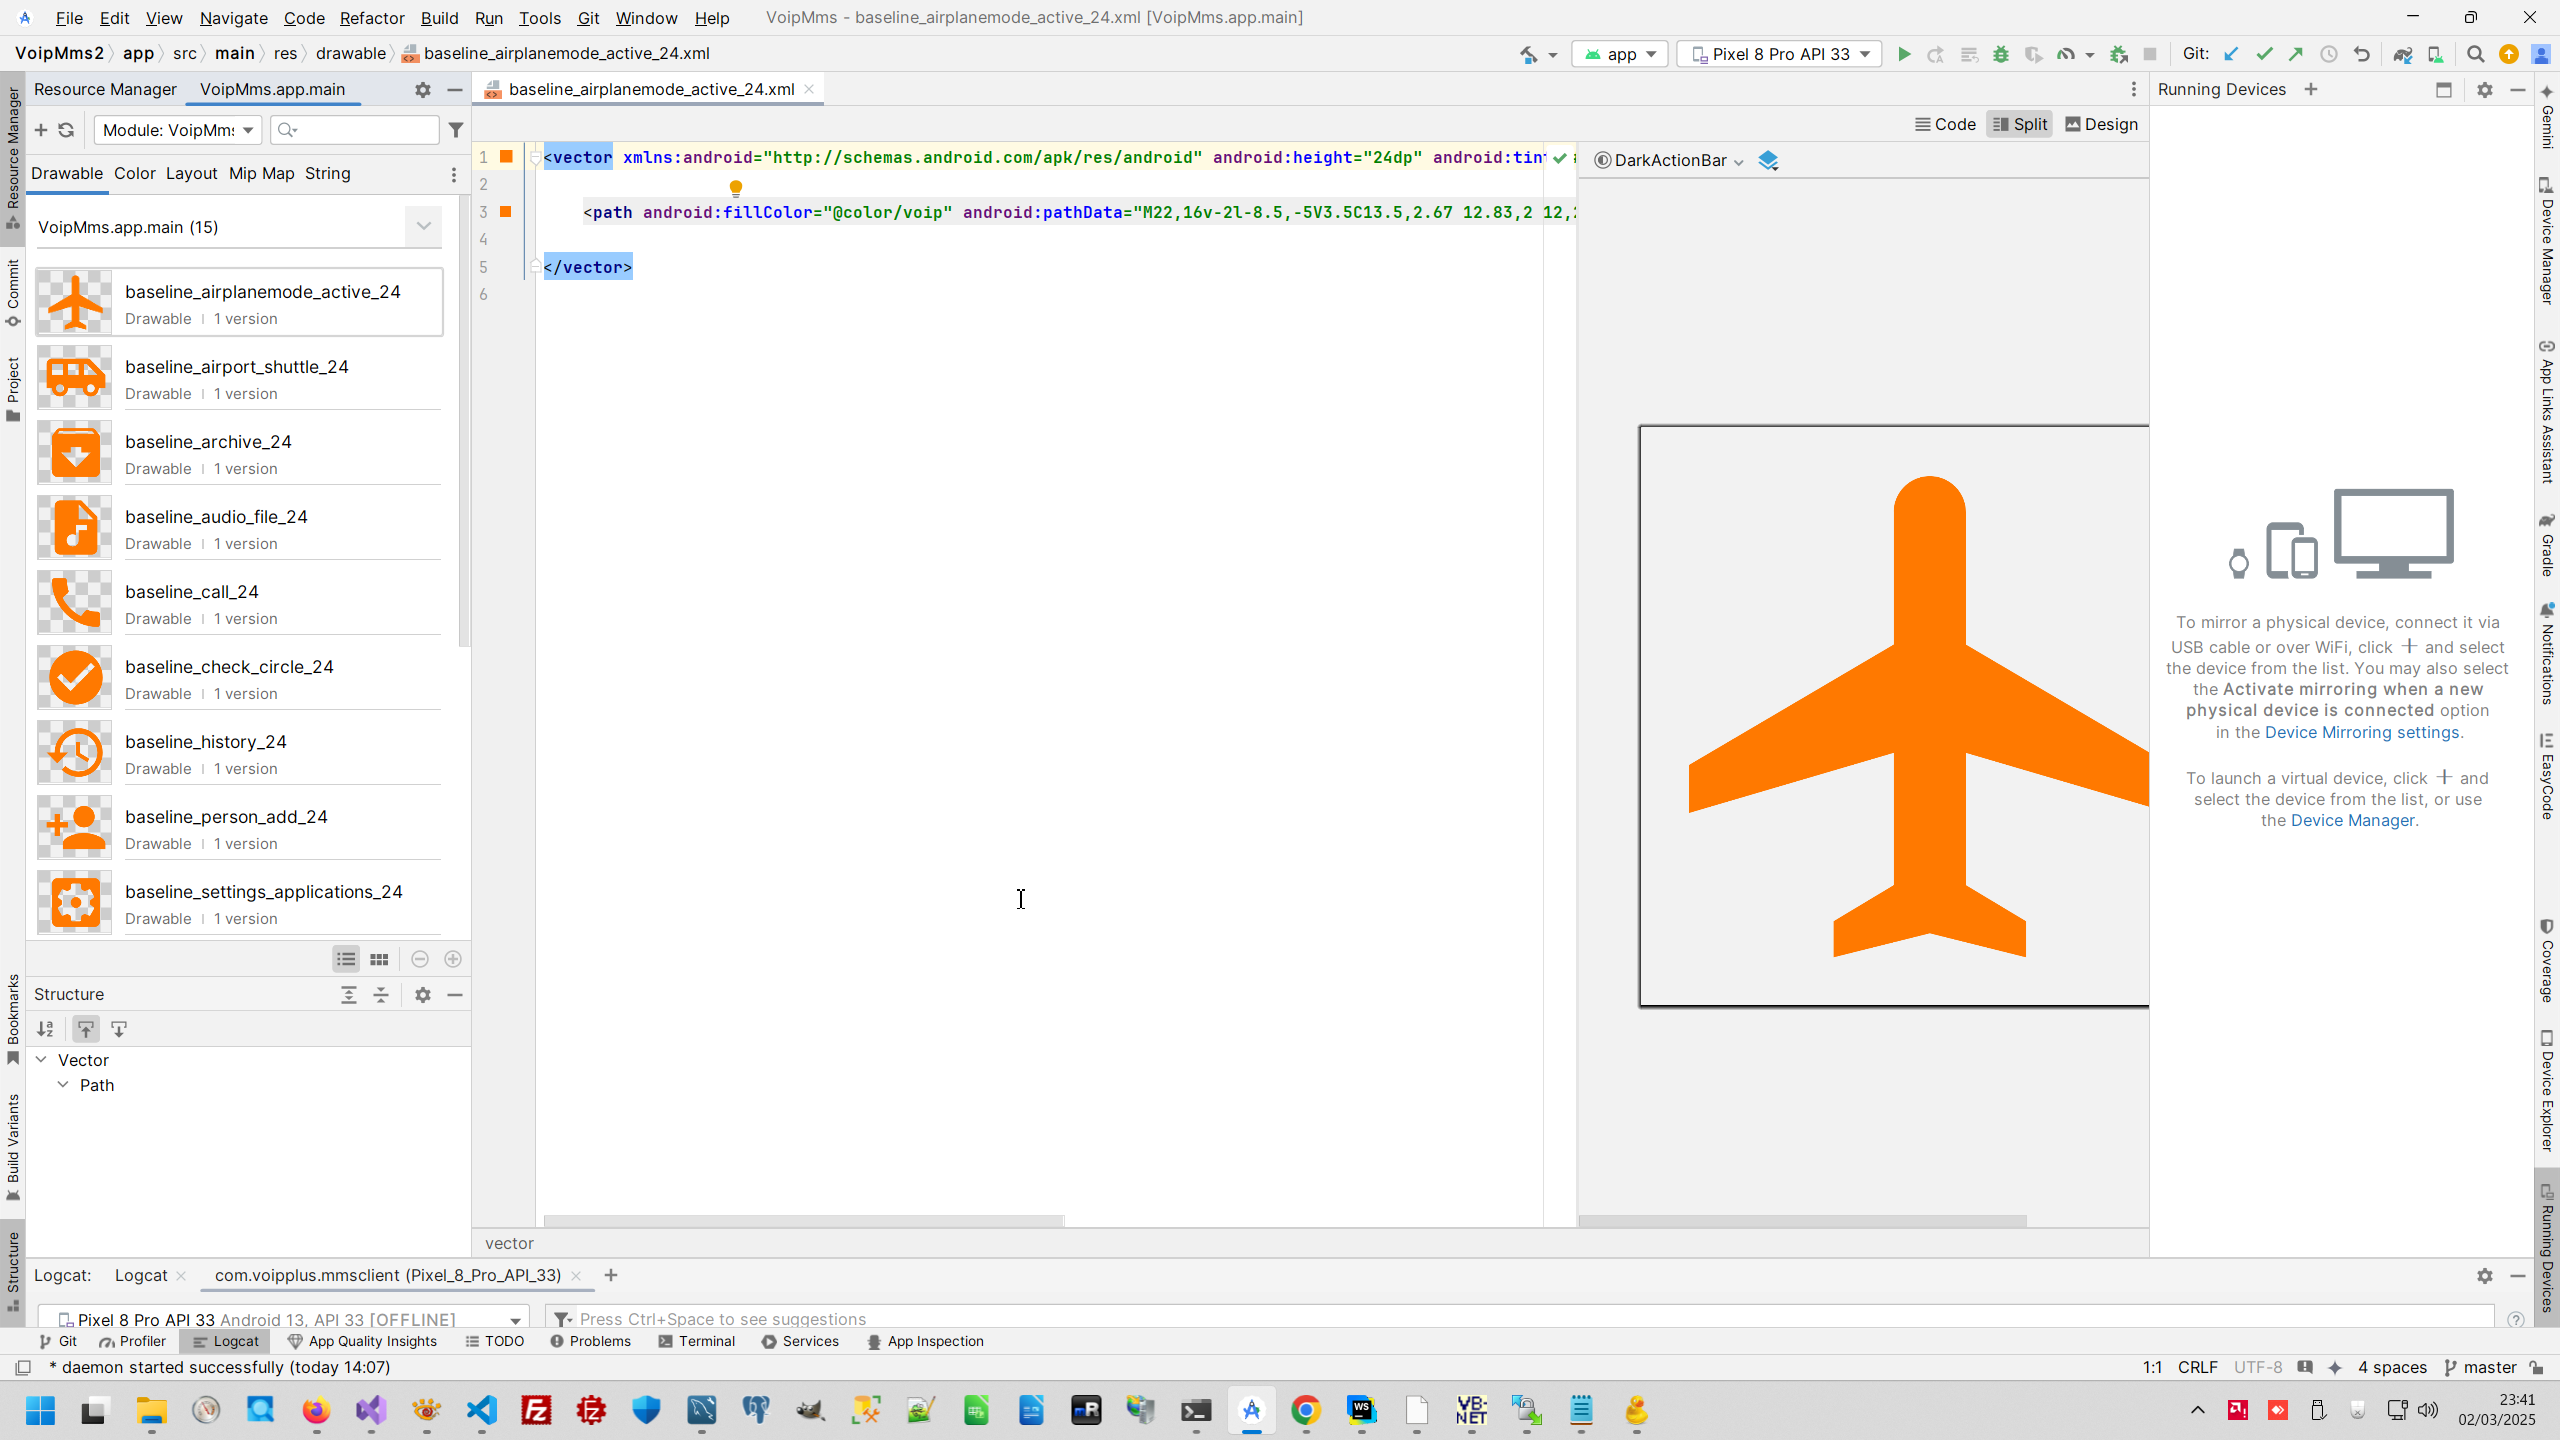Open the Module selector dropdown
2560x1440 pixels.
[178, 130]
